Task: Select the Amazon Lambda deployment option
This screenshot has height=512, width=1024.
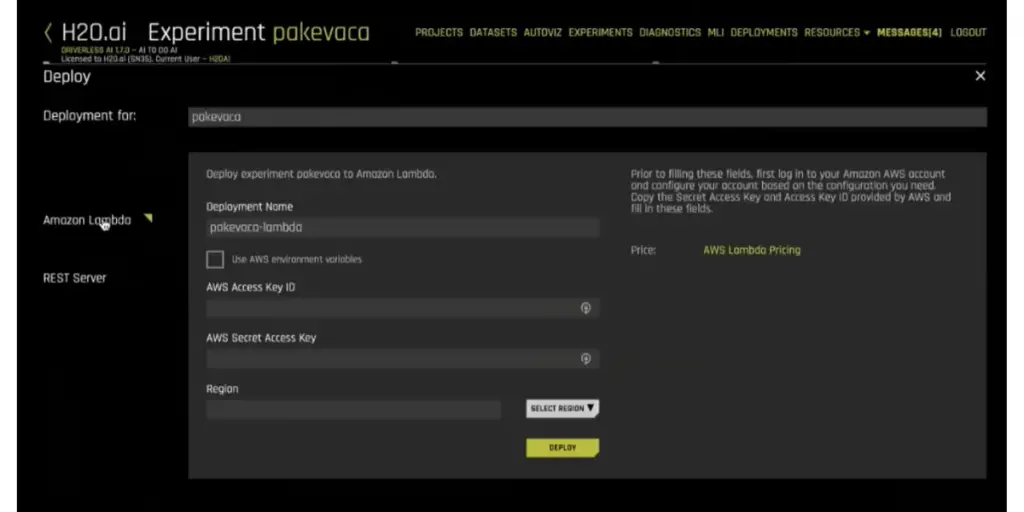Action: [x=87, y=220]
